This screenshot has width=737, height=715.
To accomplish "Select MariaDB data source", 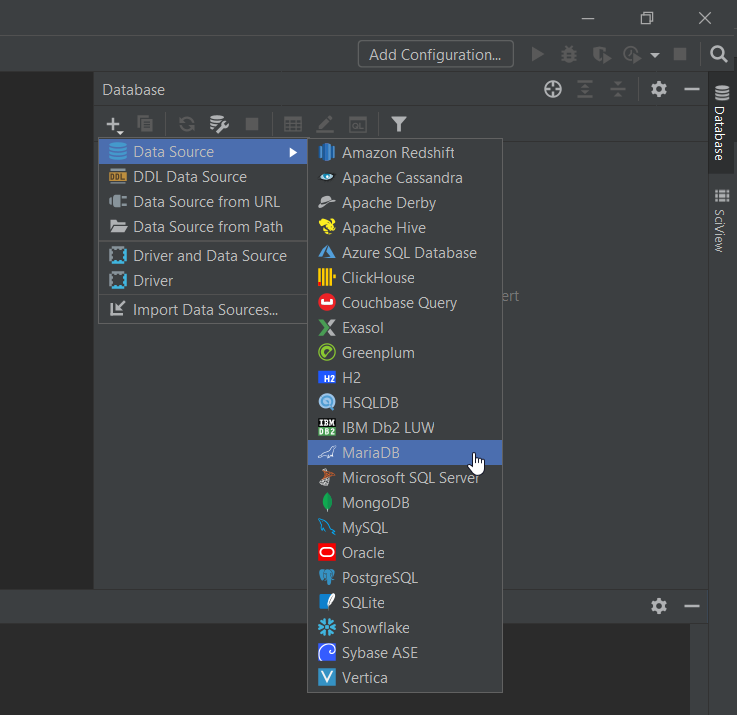I will coord(405,453).
